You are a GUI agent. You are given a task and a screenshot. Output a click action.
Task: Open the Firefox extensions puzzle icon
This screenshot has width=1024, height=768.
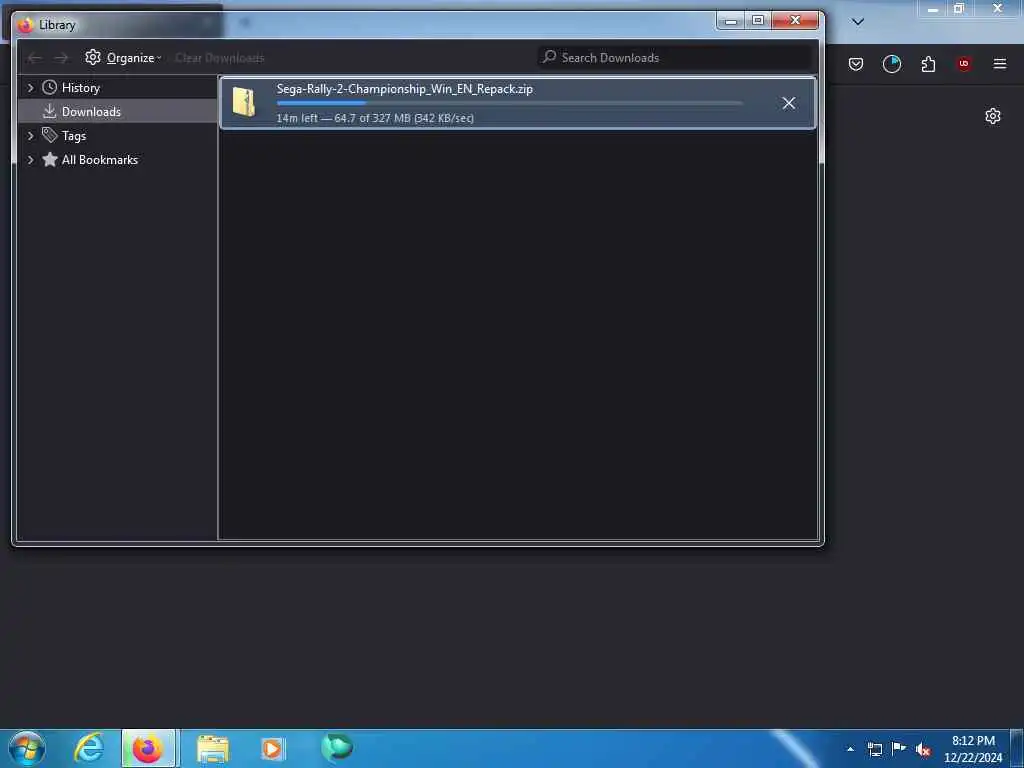click(928, 64)
